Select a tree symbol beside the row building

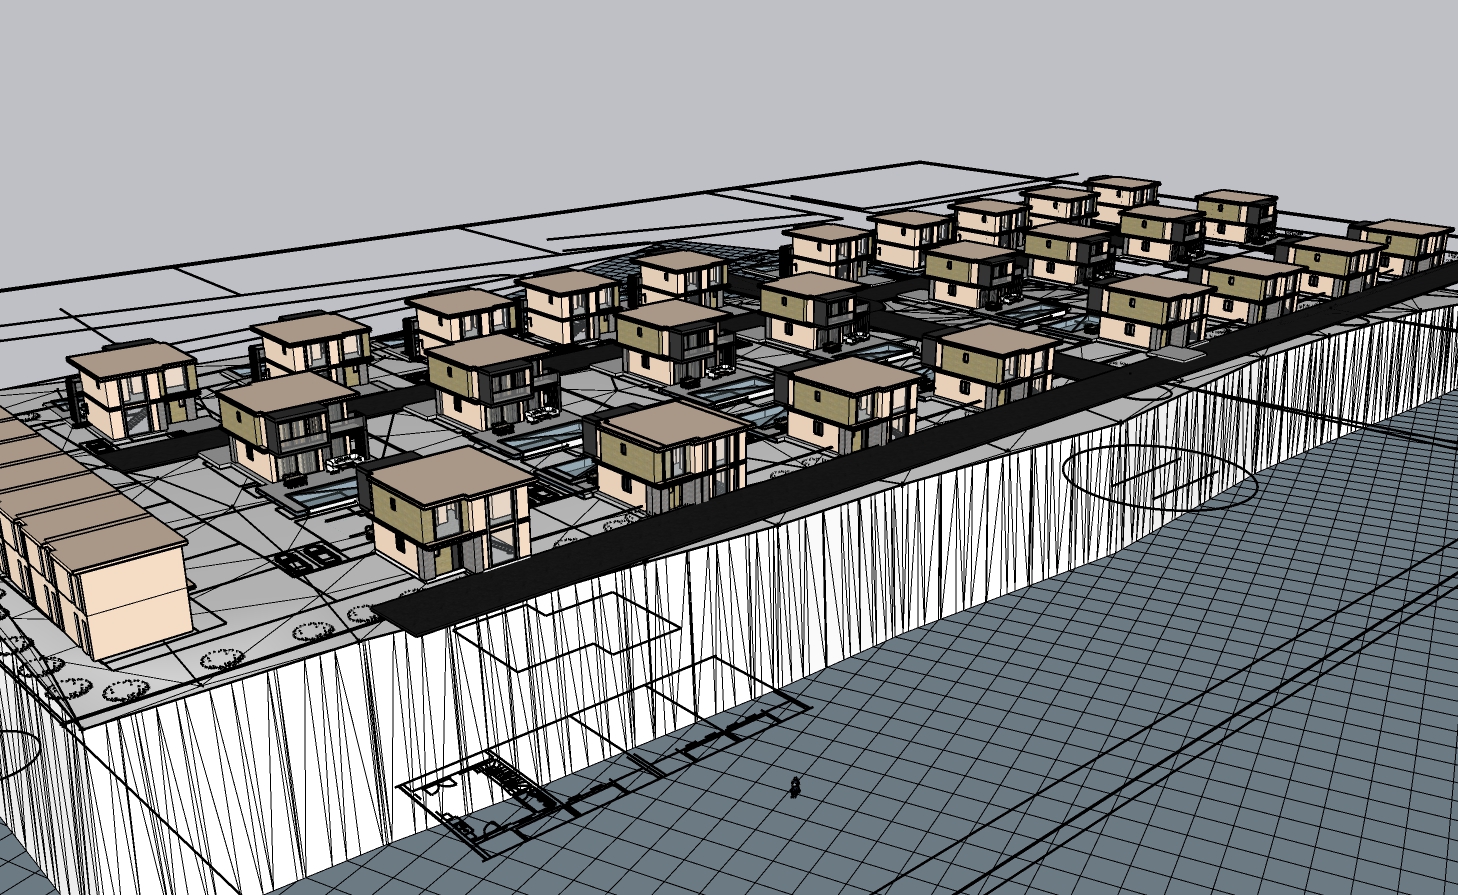pyautogui.click(x=220, y=659)
